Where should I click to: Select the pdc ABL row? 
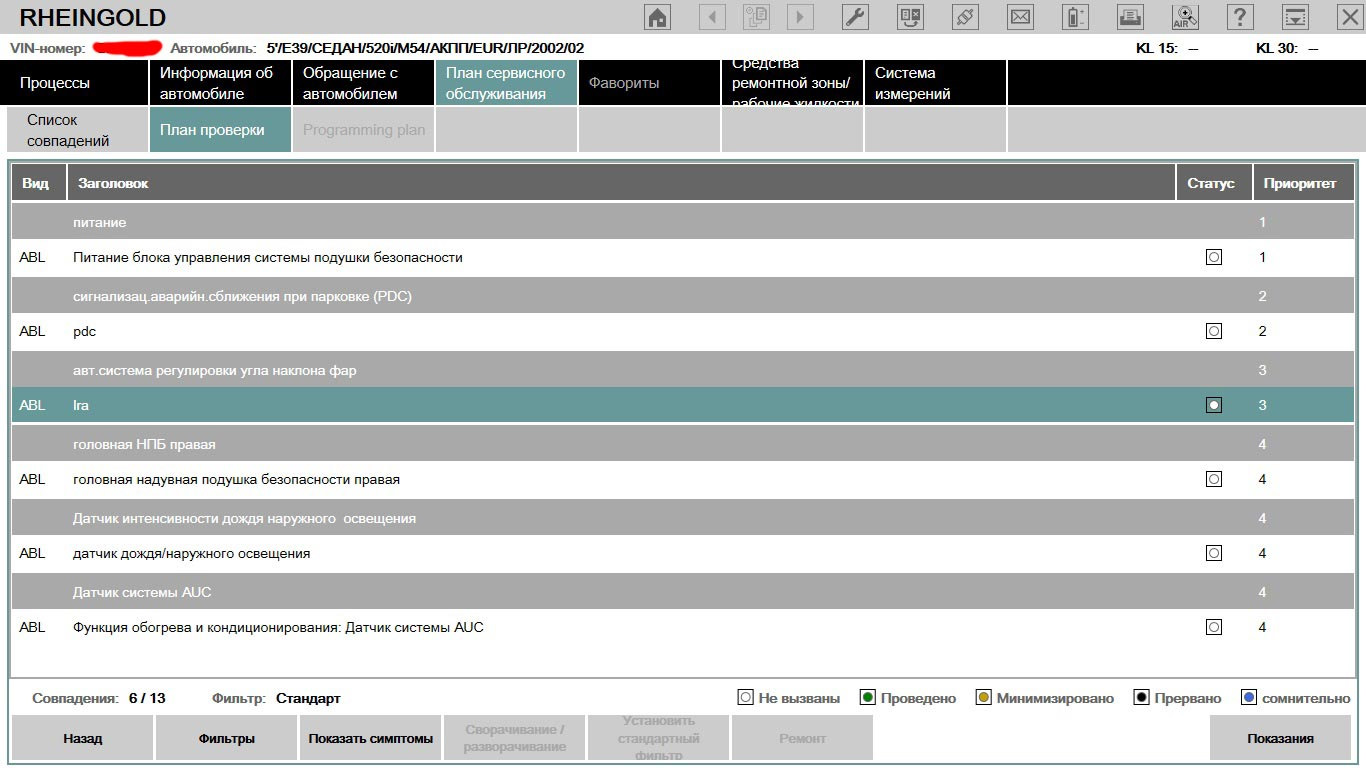tap(683, 331)
